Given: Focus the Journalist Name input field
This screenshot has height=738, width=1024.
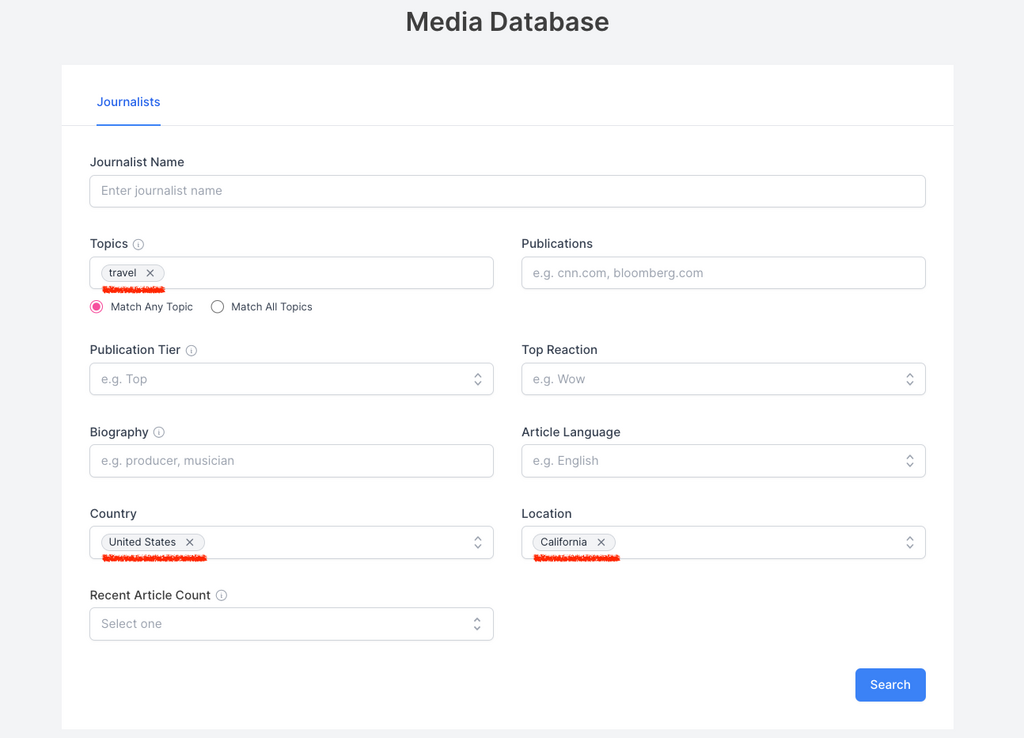Looking at the screenshot, I should 507,191.
